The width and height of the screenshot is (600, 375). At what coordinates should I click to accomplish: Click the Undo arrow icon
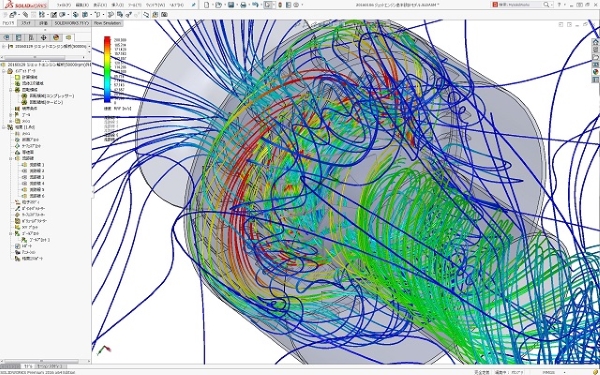coord(255,5)
